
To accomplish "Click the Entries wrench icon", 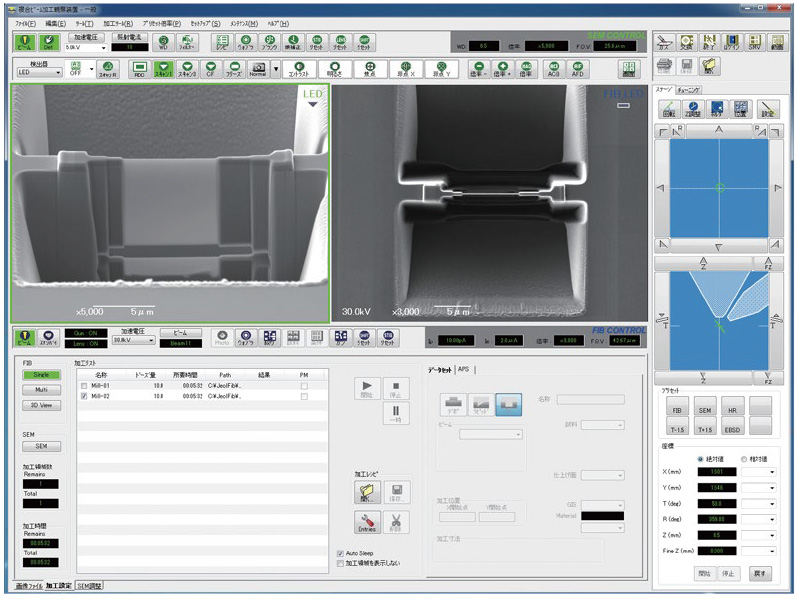I will point(367,522).
